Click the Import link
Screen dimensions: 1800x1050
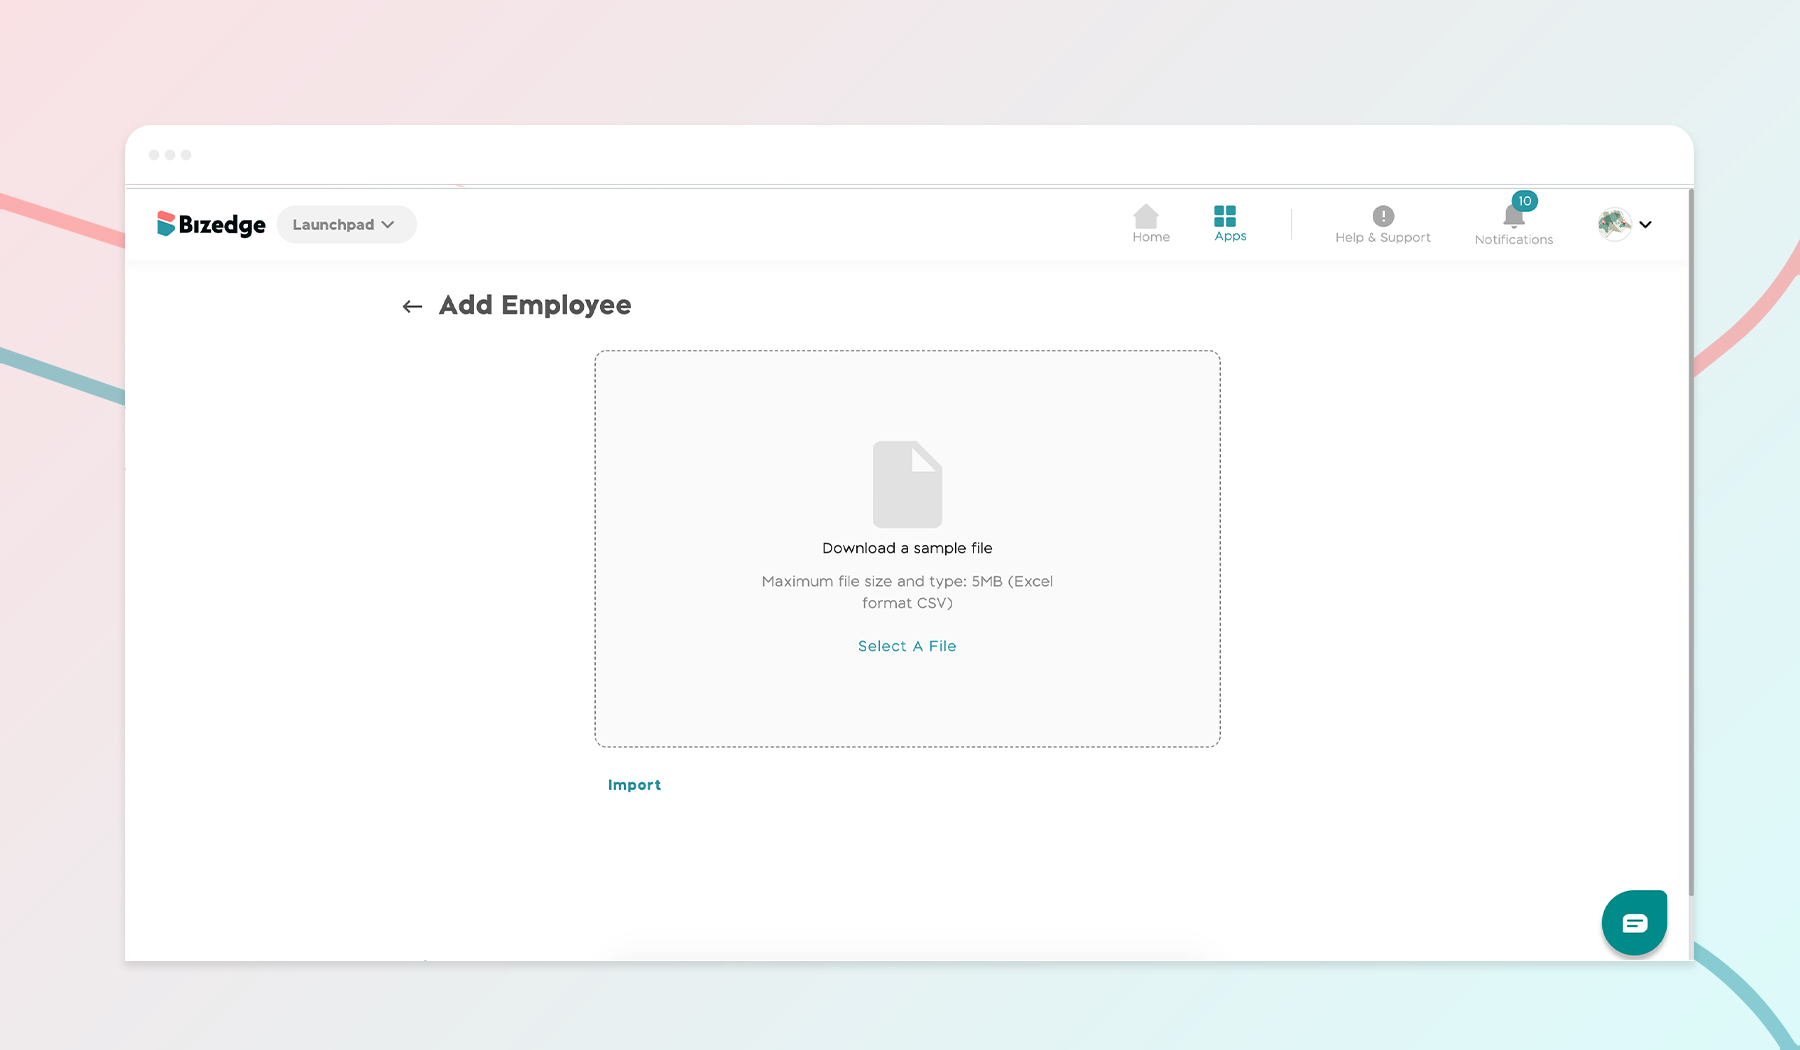[634, 785]
